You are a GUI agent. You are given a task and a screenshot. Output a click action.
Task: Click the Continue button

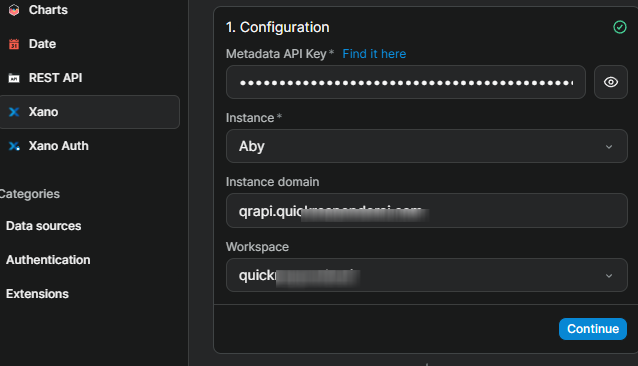592,329
